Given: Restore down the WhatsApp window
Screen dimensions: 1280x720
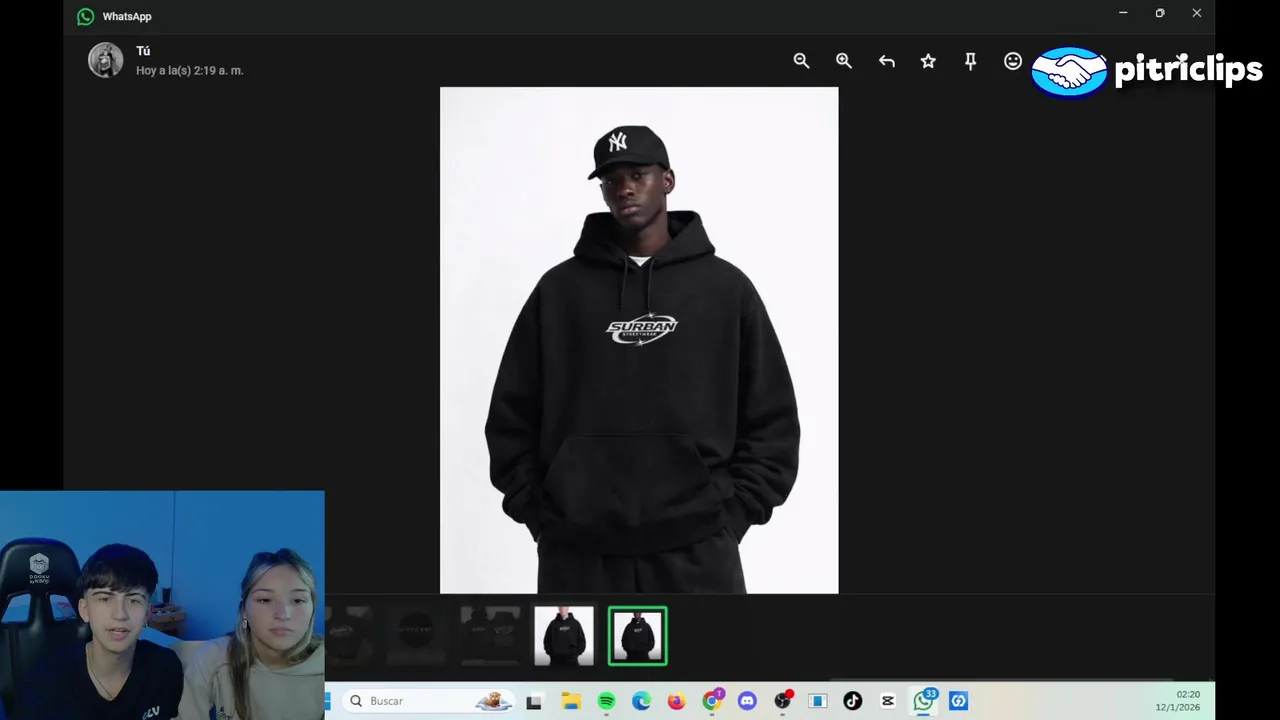Looking at the screenshot, I should 1160,13.
